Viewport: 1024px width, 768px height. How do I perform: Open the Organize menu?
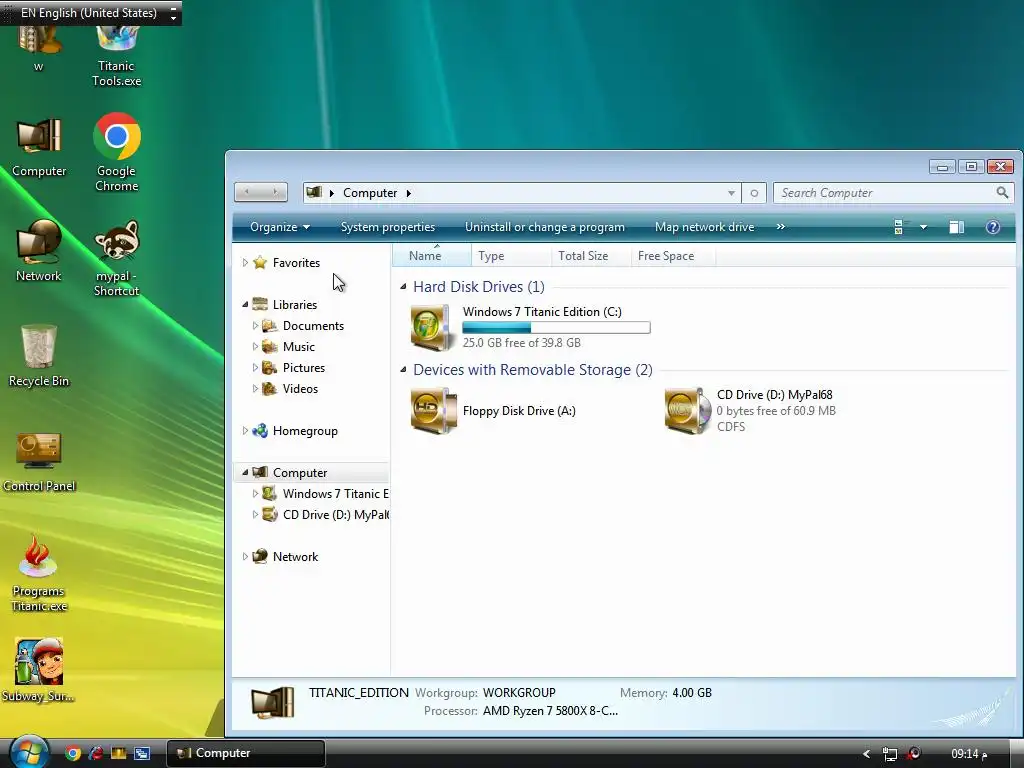coord(280,227)
